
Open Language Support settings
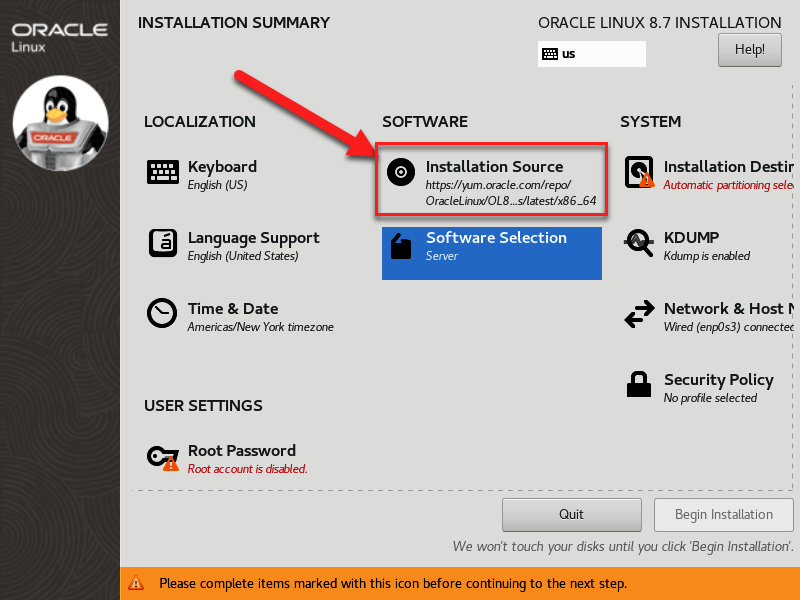point(254,238)
